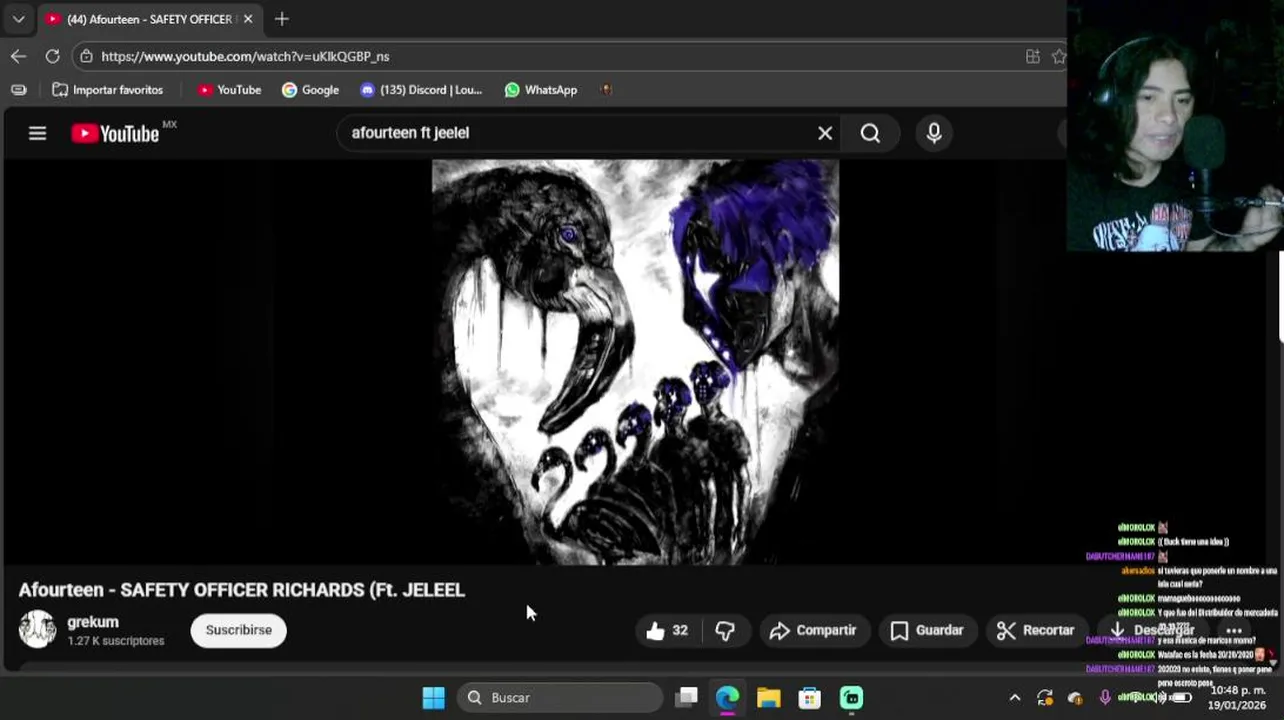Share the video via the Compartir button
Image resolution: width=1284 pixels, height=720 pixels.
[813, 630]
